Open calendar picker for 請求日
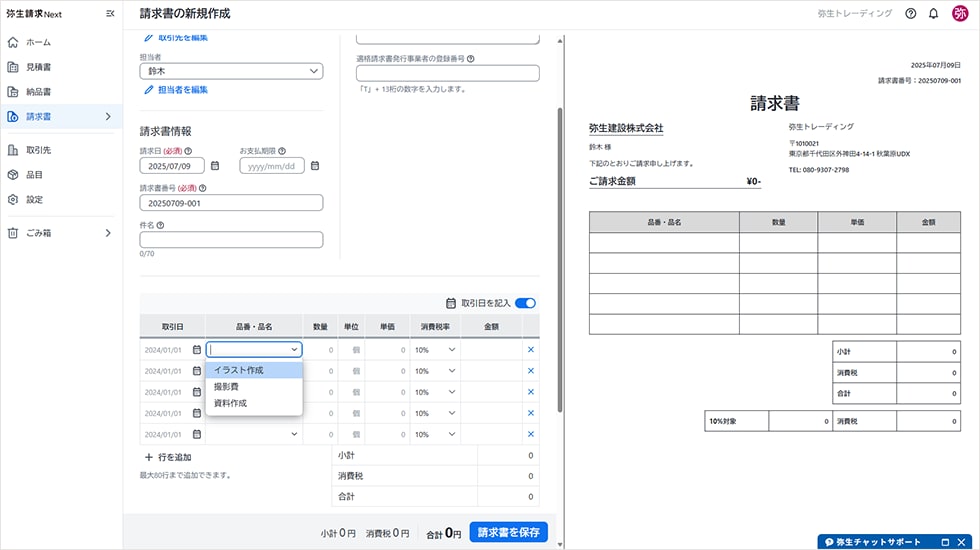Screen dimensions: 980x550 point(214,166)
